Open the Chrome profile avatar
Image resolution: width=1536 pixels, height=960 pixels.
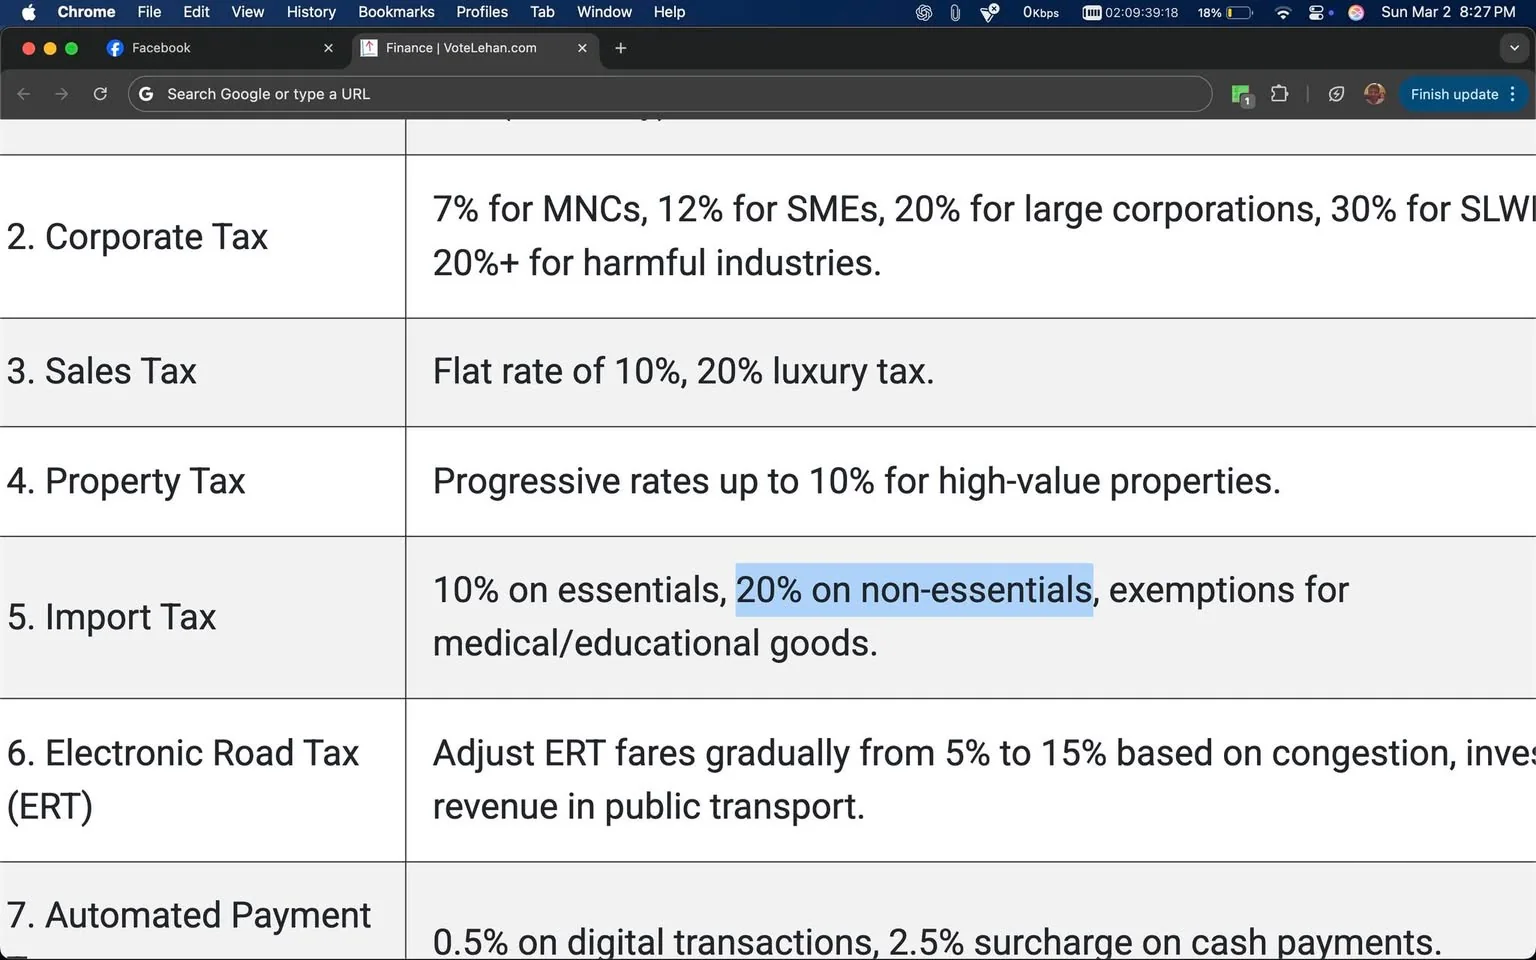[x=1375, y=94]
